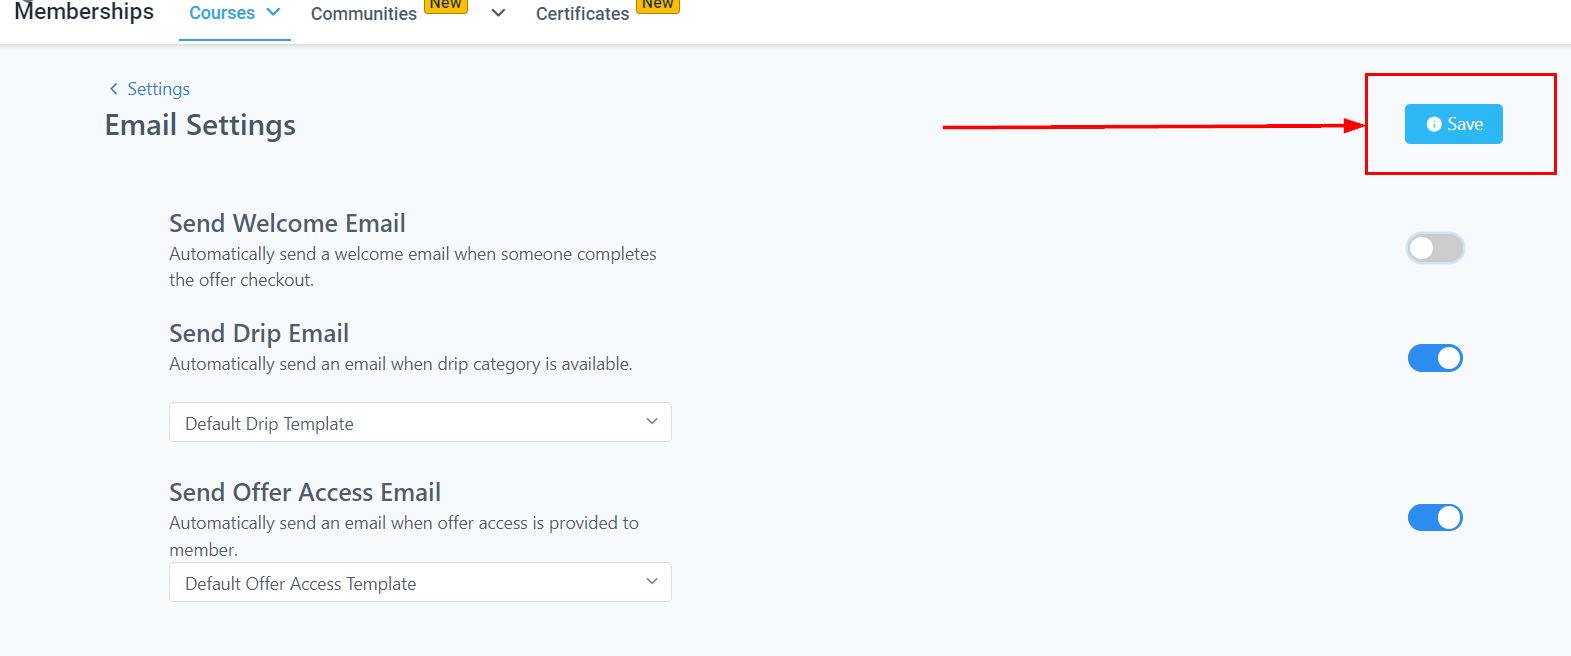This screenshot has height=656, width=1571.
Task: Expand the Courses menu chevron
Action: 273,12
